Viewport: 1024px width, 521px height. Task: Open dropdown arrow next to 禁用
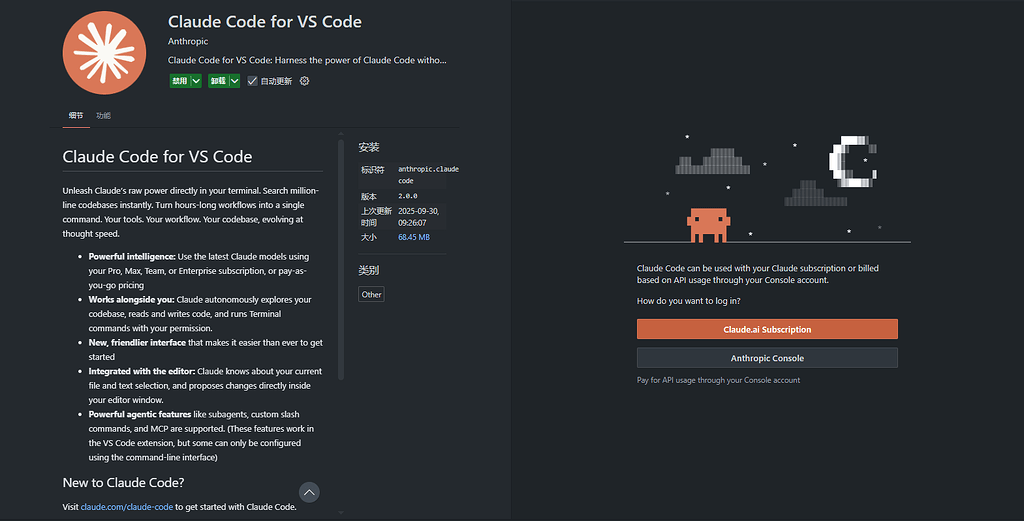coord(196,81)
